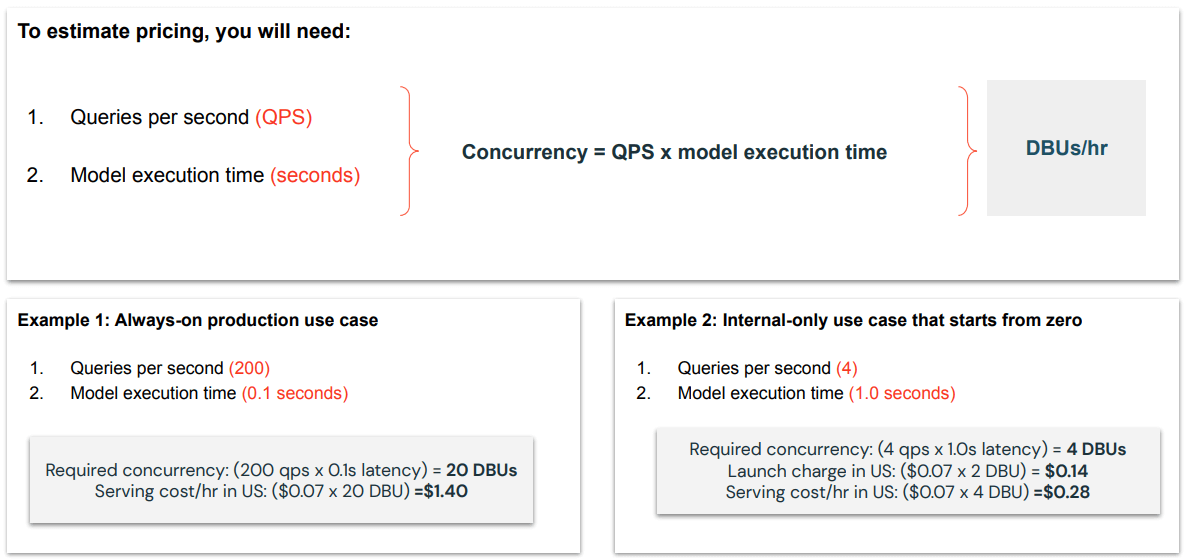Click the gray DBUs/hr box

click(x=1066, y=148)
